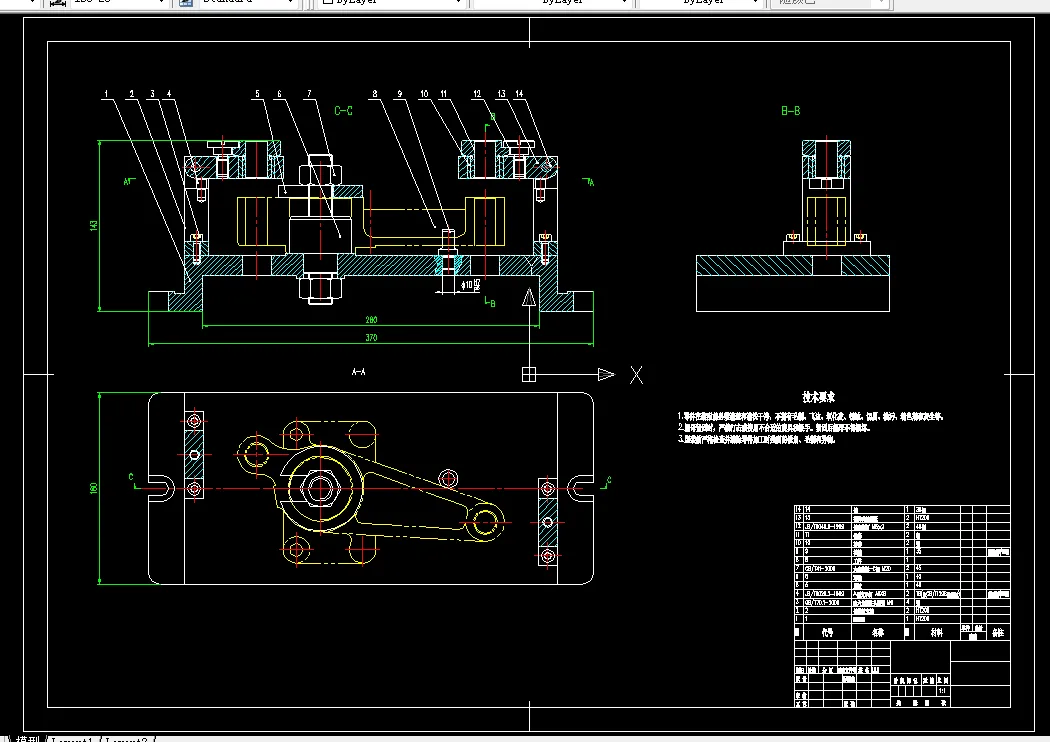Viewport: 1050px width, 742px height.
Task: Pick the hex nut at center of plan view
Action: pyautogui.click(x=320, y=488)
